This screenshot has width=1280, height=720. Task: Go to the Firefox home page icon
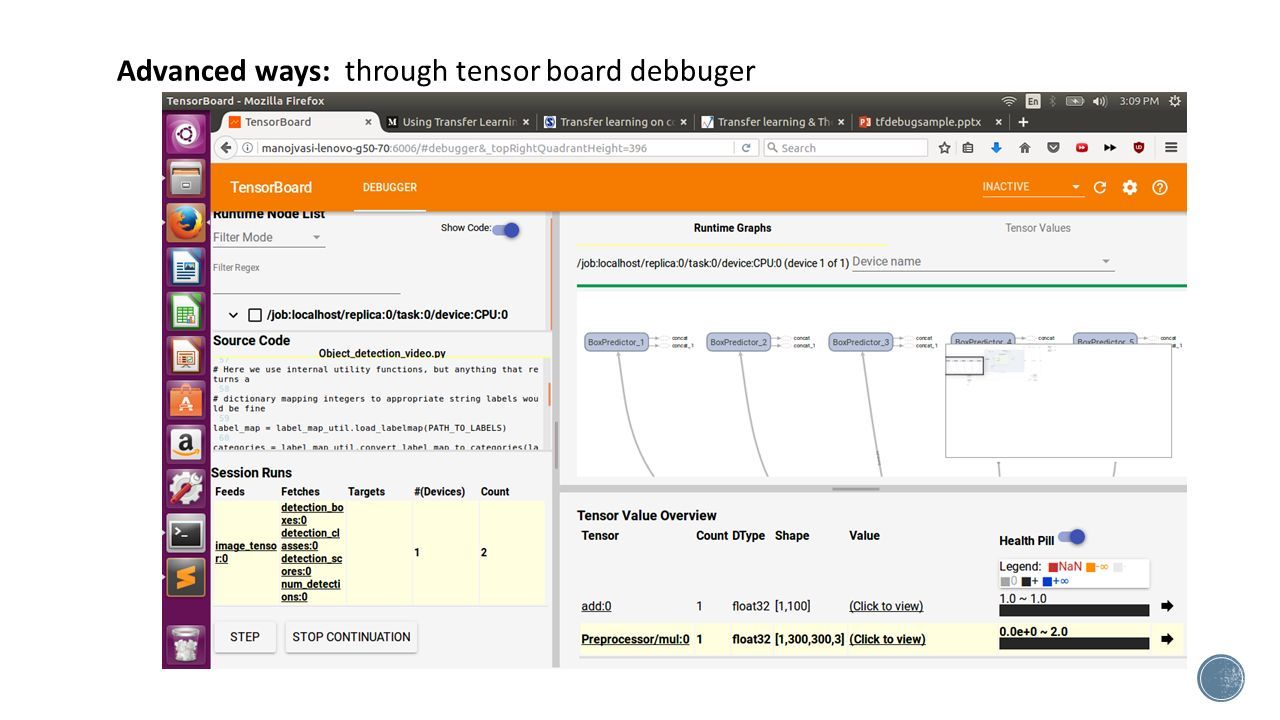tap(1024, 147)
